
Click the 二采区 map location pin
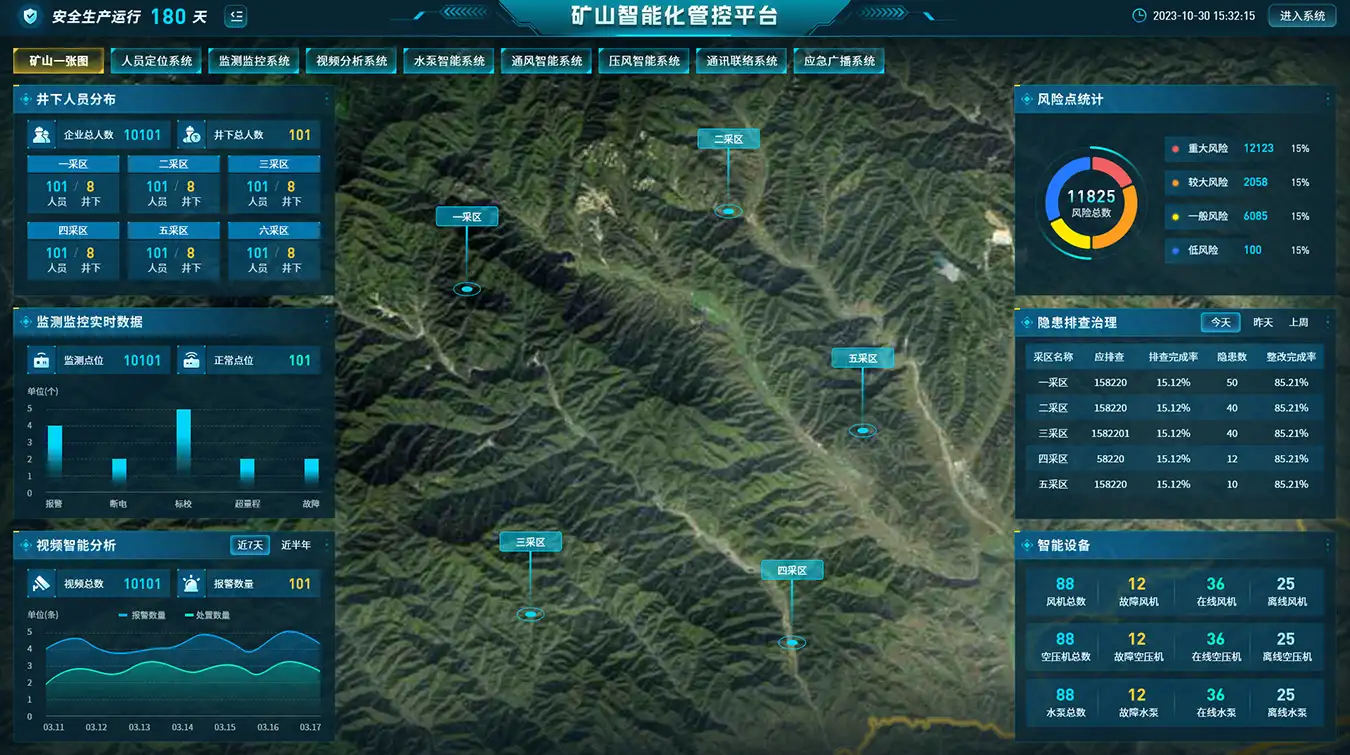[728, 211]
